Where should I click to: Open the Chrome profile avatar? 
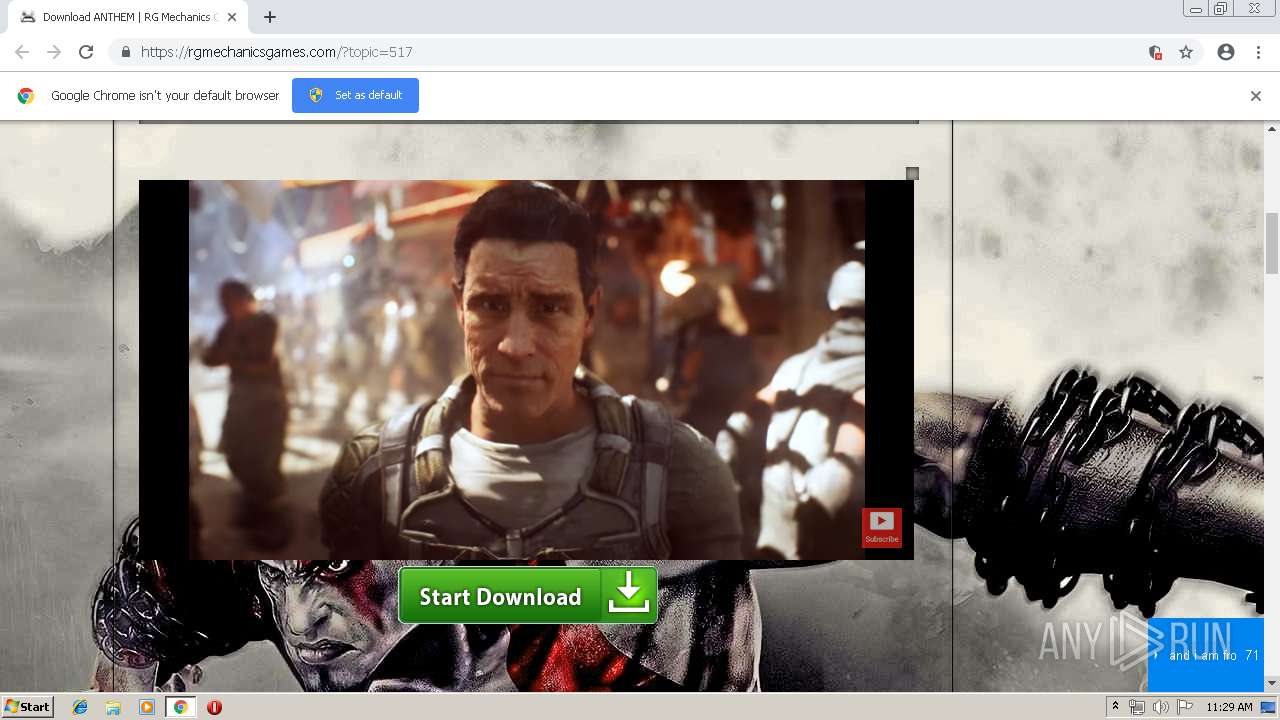1226,52
